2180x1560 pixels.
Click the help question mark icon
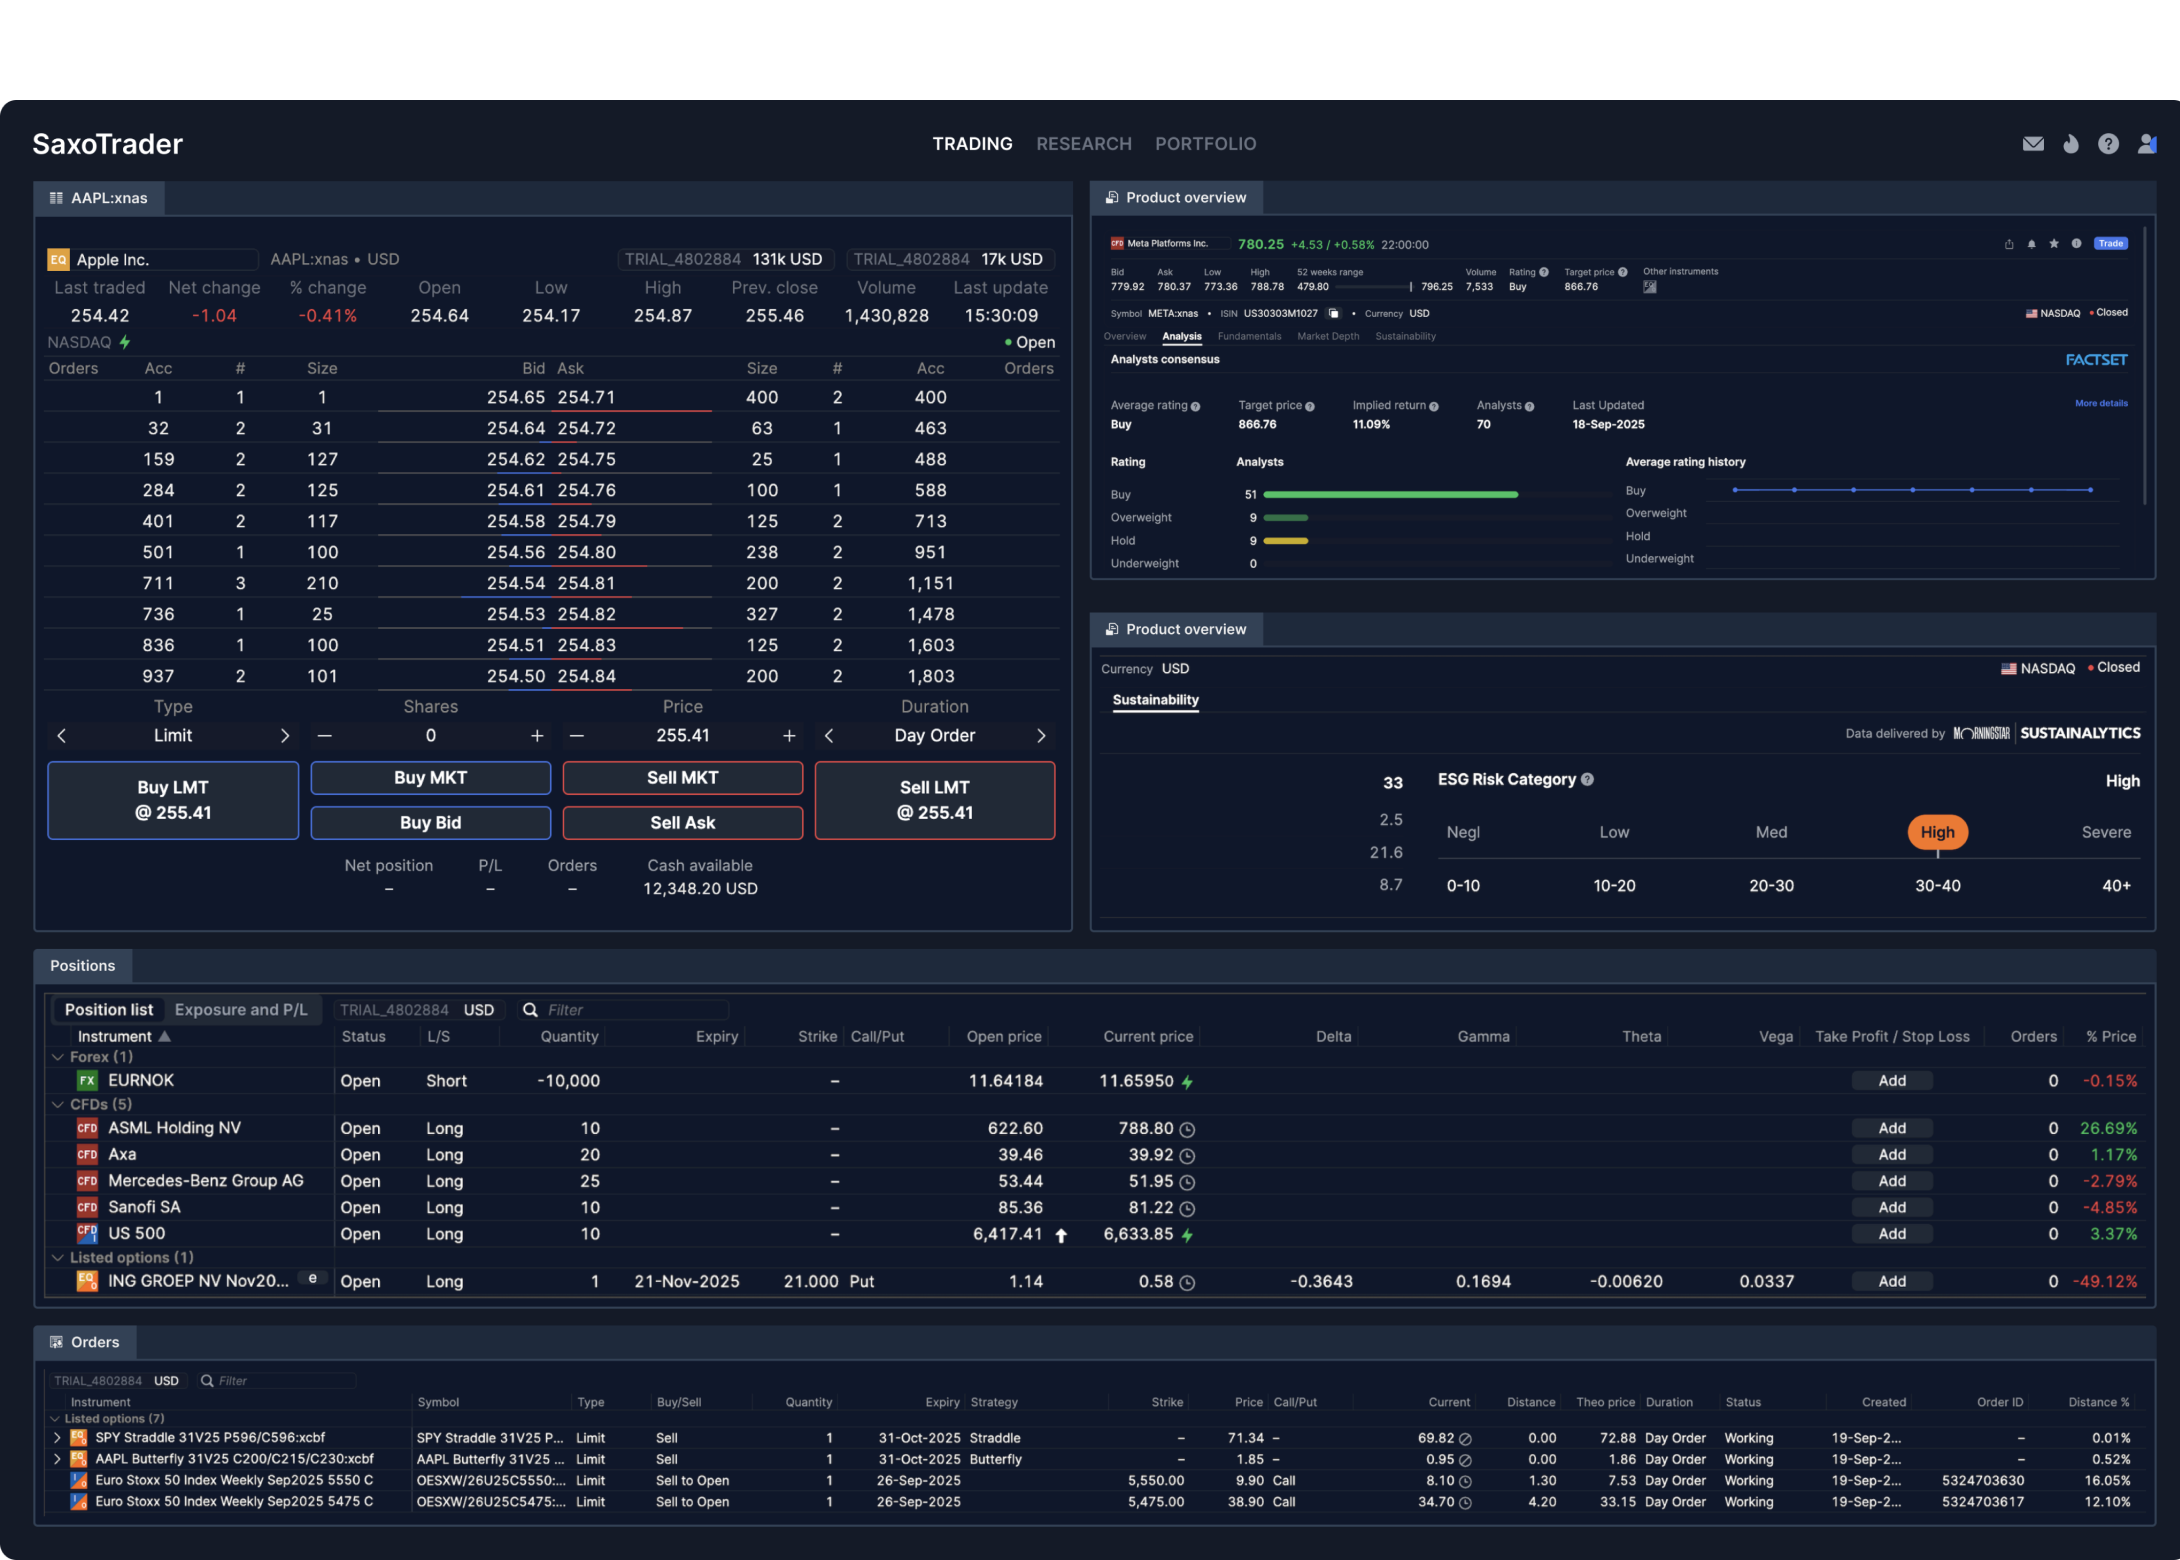[2108, 144]
